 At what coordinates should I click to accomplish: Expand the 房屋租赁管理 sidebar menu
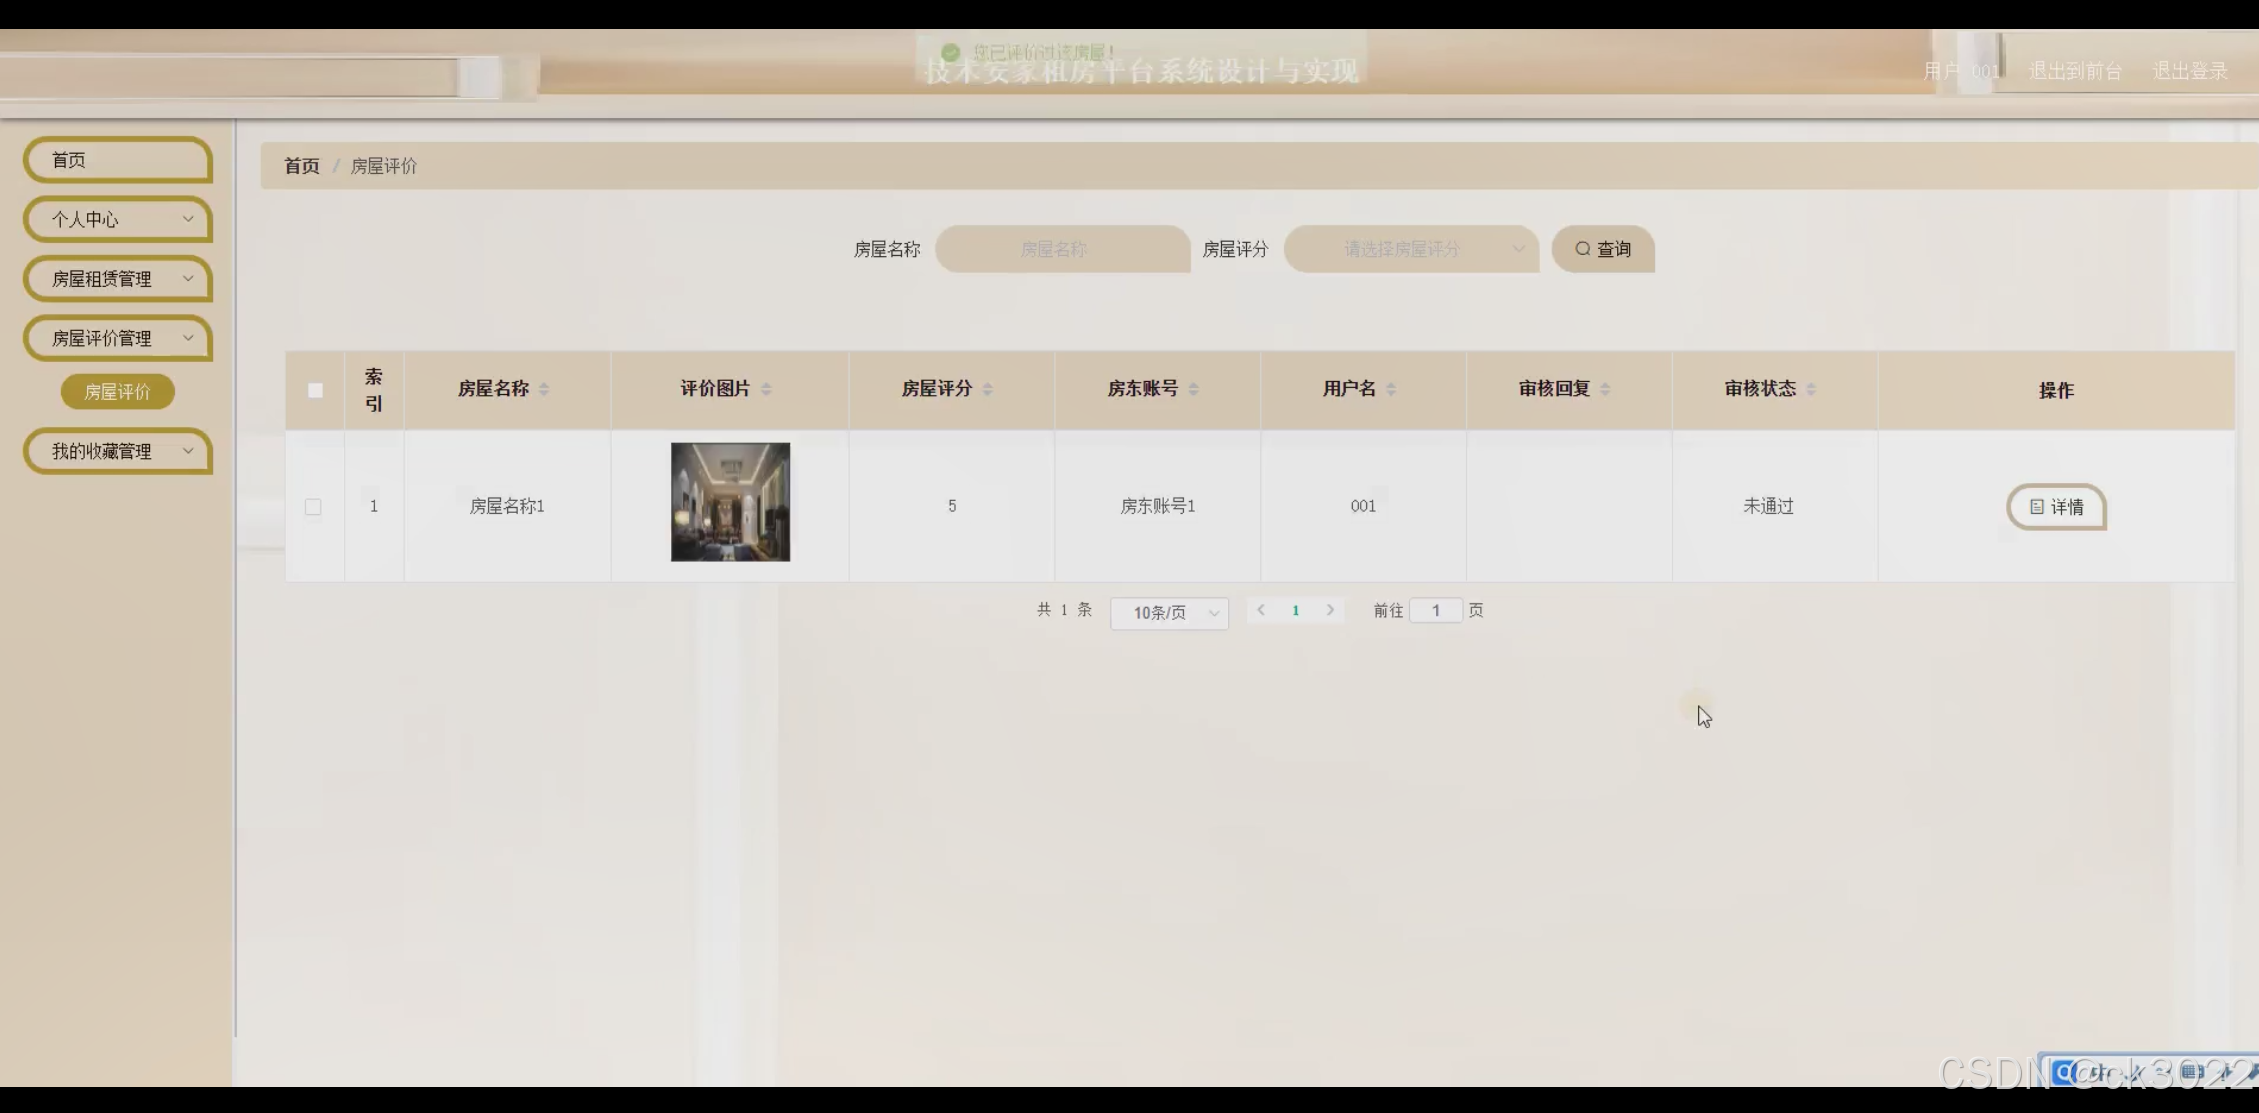[117, 279]
